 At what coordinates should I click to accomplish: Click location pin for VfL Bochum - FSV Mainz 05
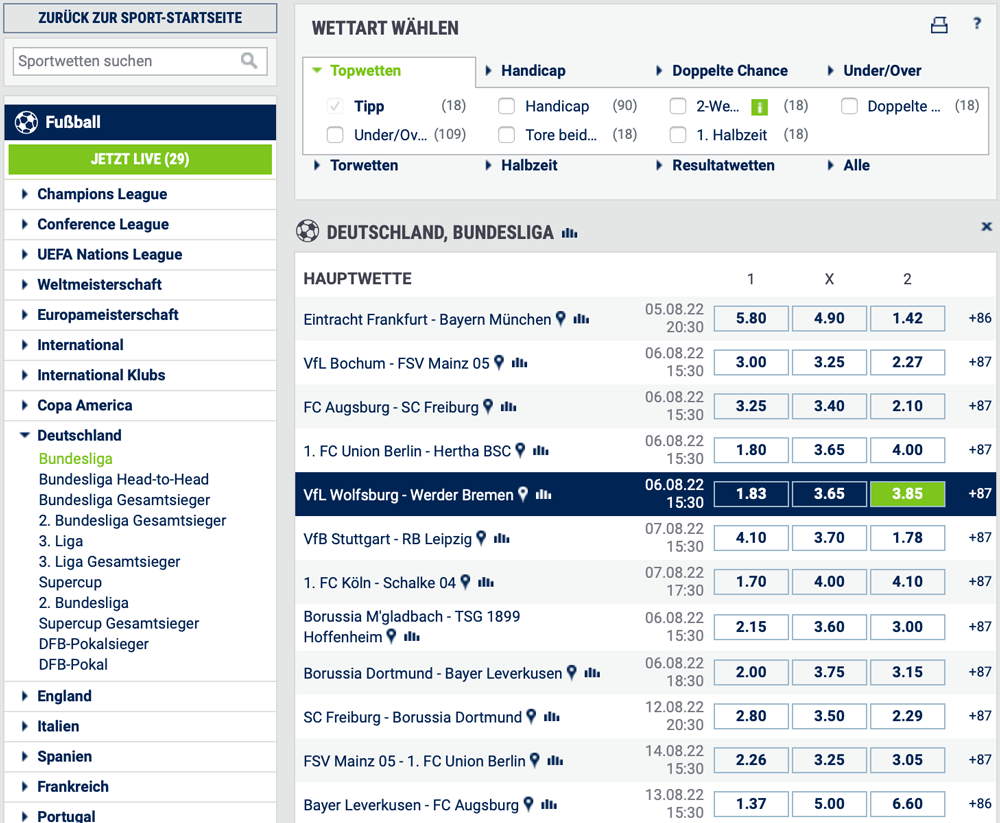click(x=499, y=362)
